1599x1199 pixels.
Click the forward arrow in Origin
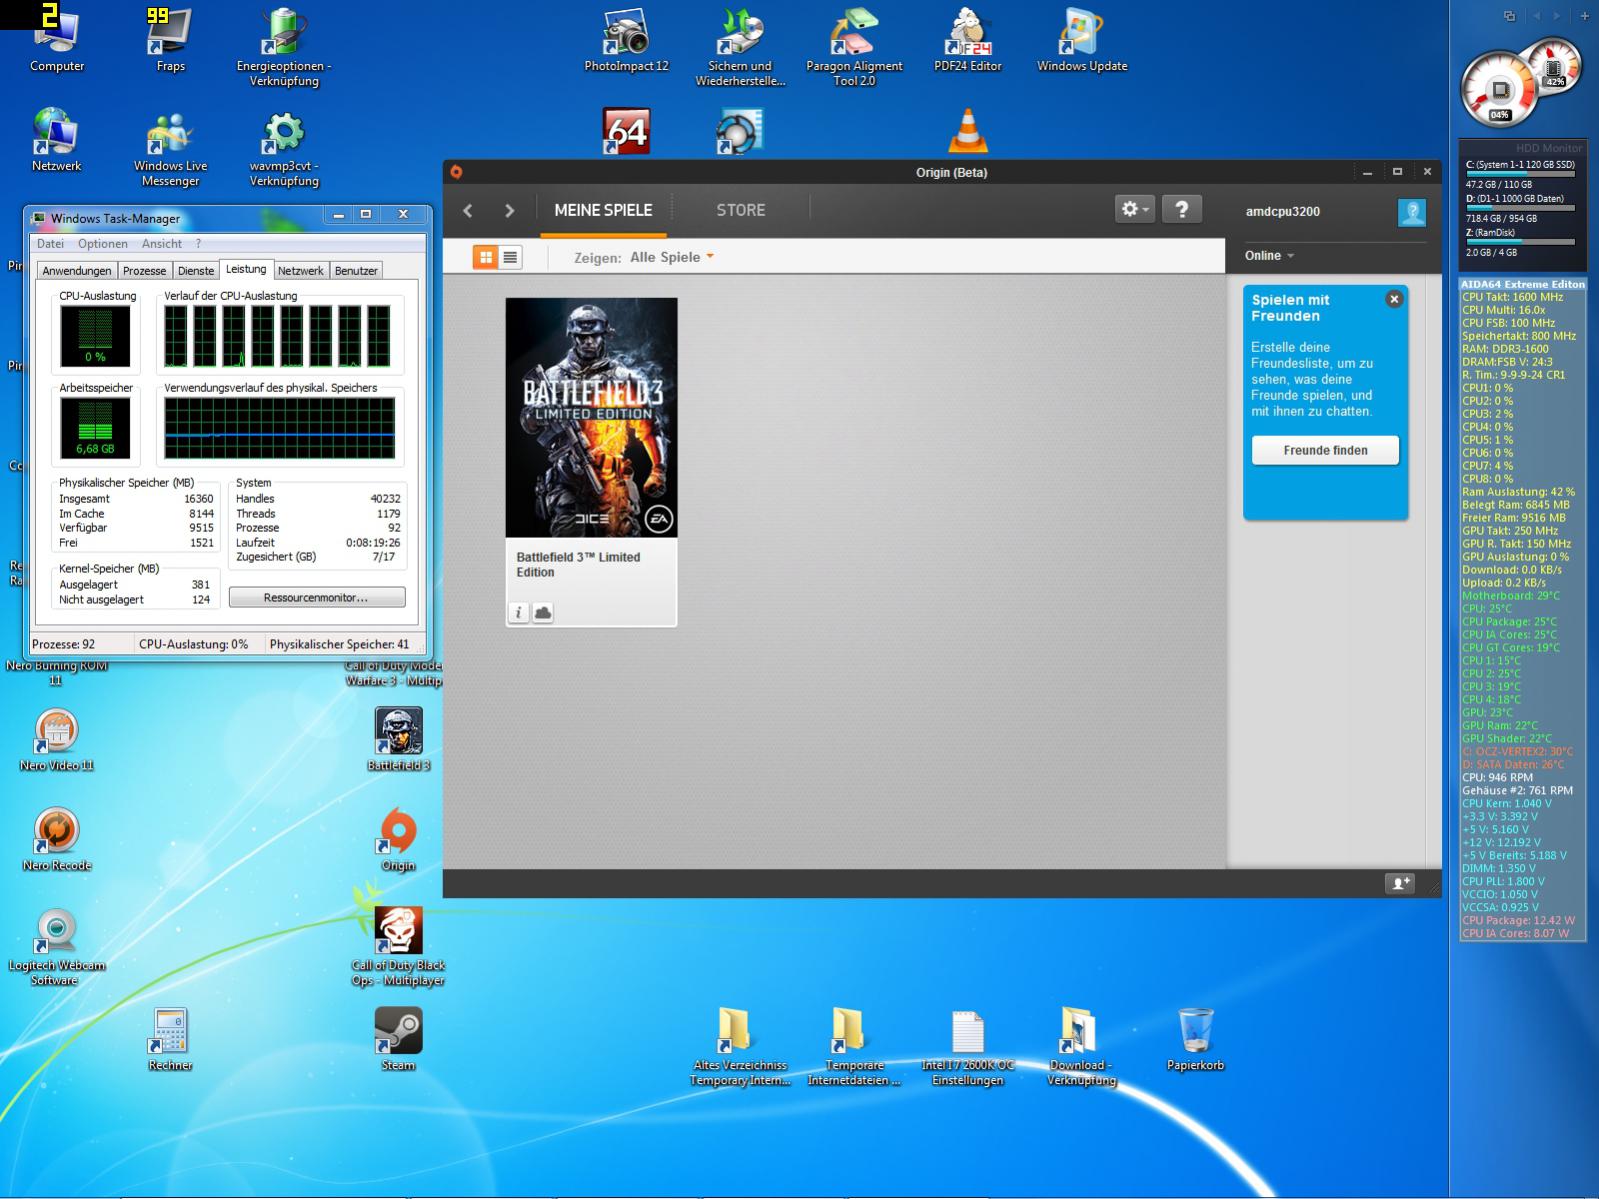point(510,210)
